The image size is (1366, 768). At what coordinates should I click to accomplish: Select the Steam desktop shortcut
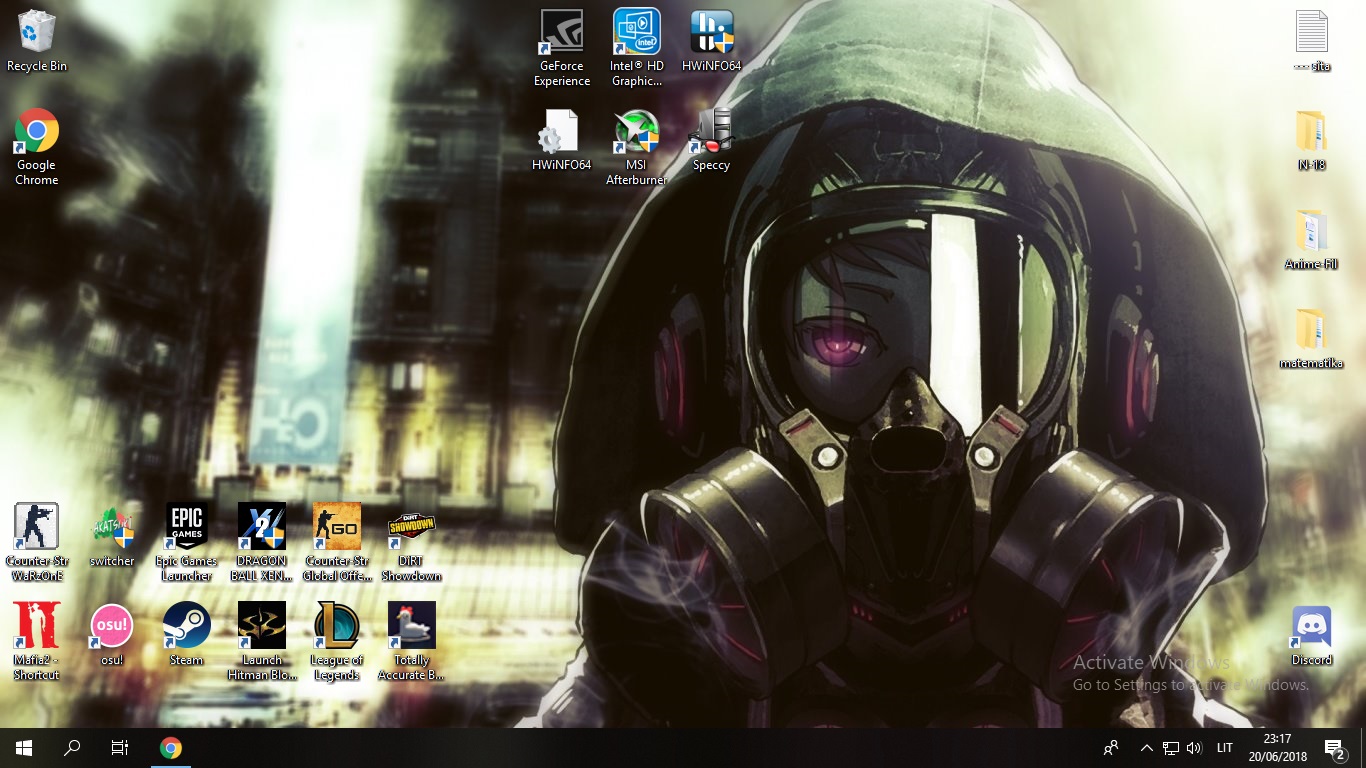click(x=187, y=634)
